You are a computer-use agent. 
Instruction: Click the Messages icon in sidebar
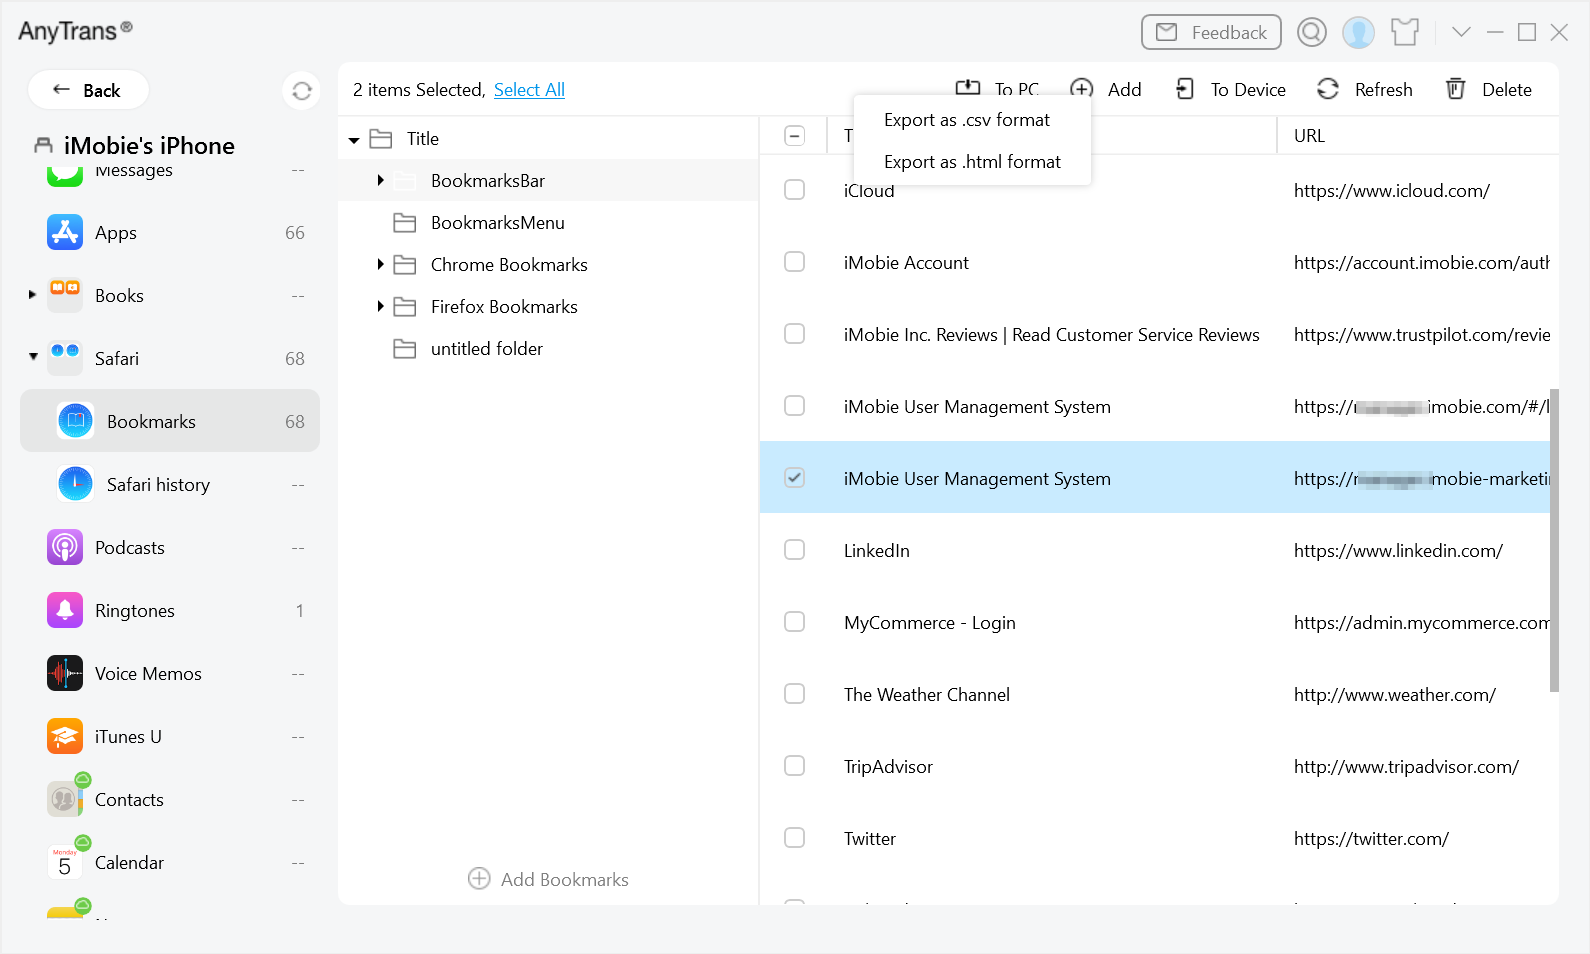(x=65, y=177)
